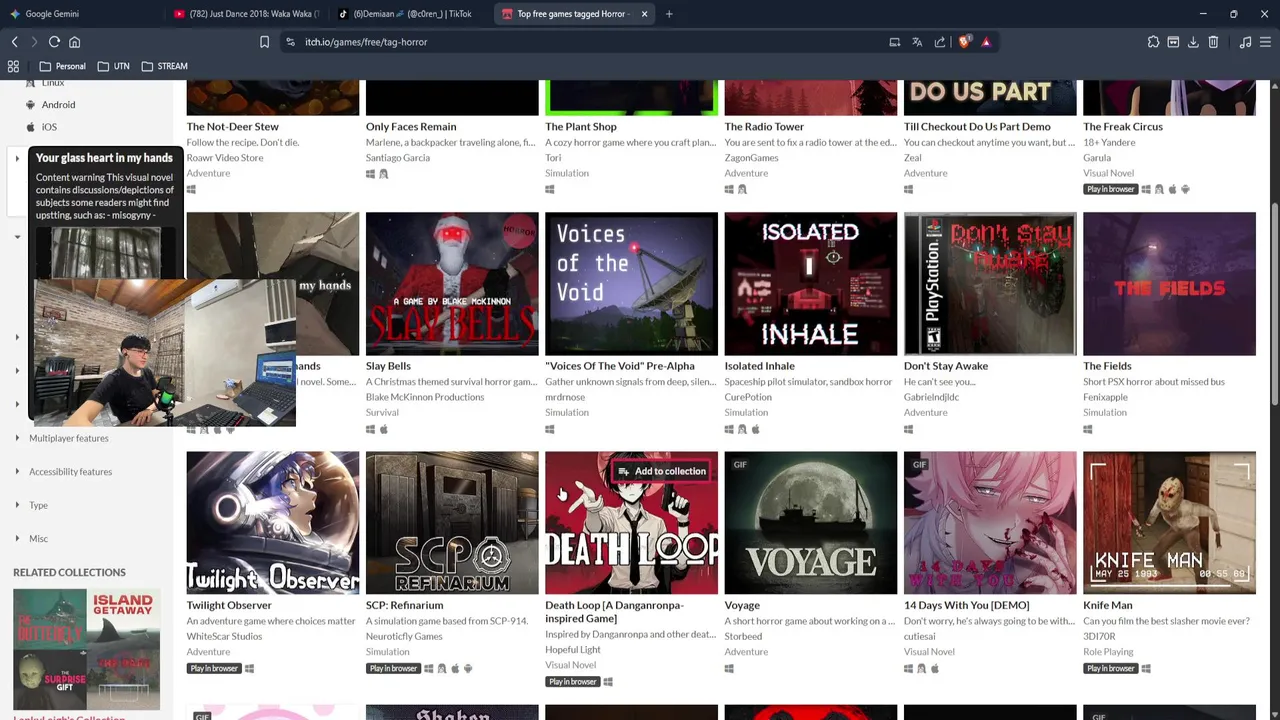The width and height of the screenshot is (1280, 720).
Task: Close the Top free games tab
Action: (x=644, y=14)
